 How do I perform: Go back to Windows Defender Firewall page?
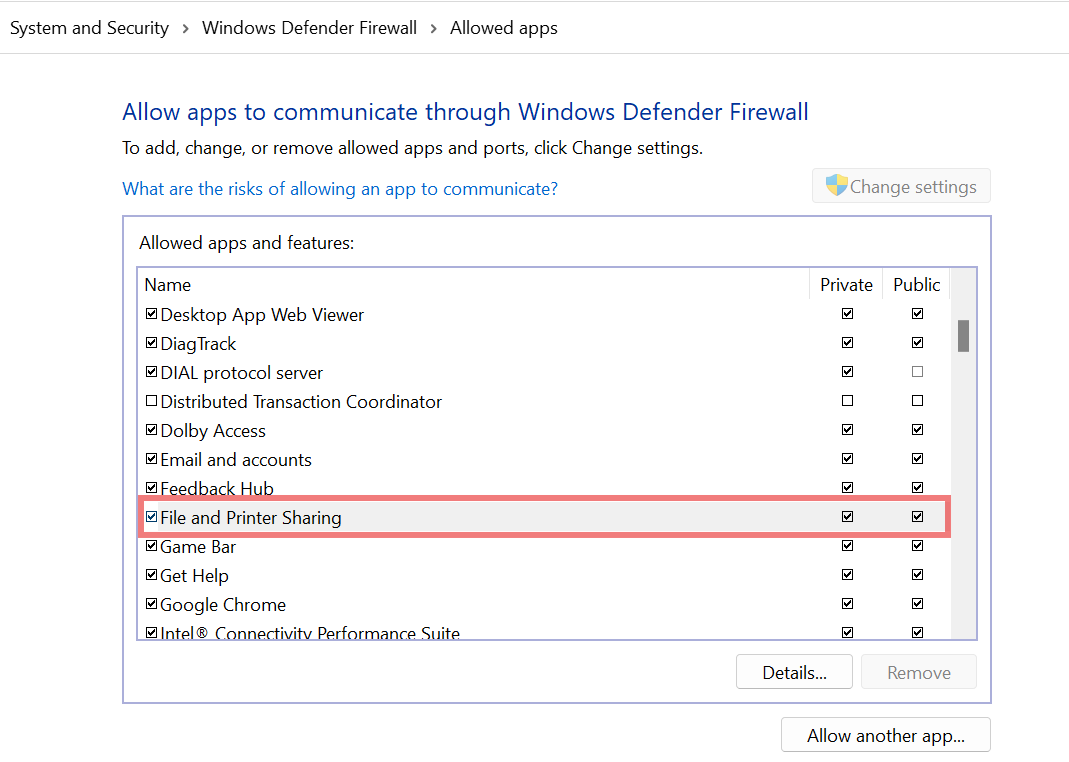pos(309,27)
